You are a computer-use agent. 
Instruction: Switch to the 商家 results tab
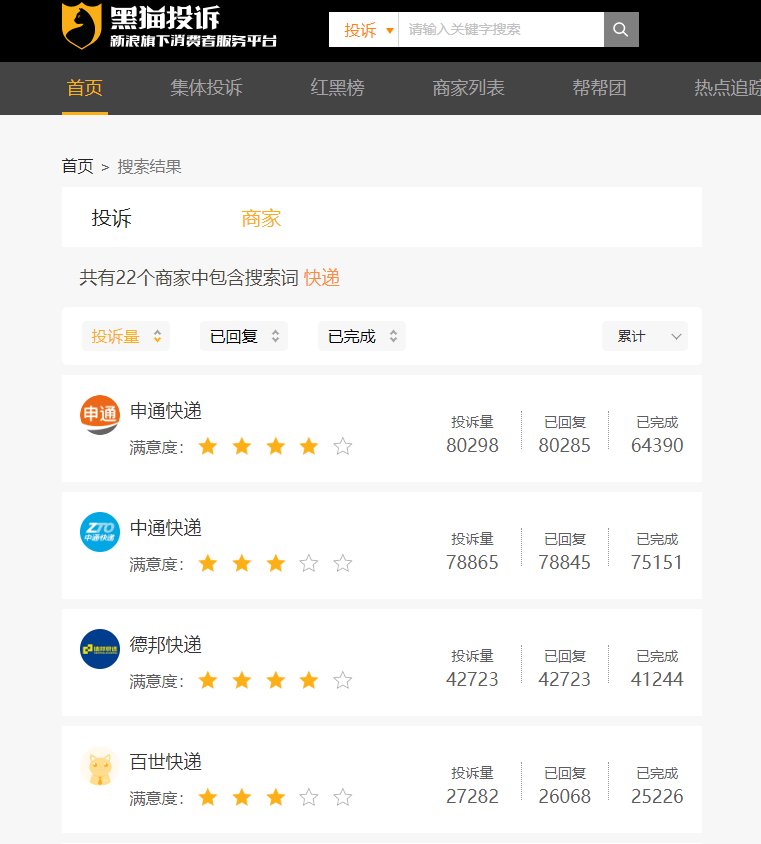261,218
